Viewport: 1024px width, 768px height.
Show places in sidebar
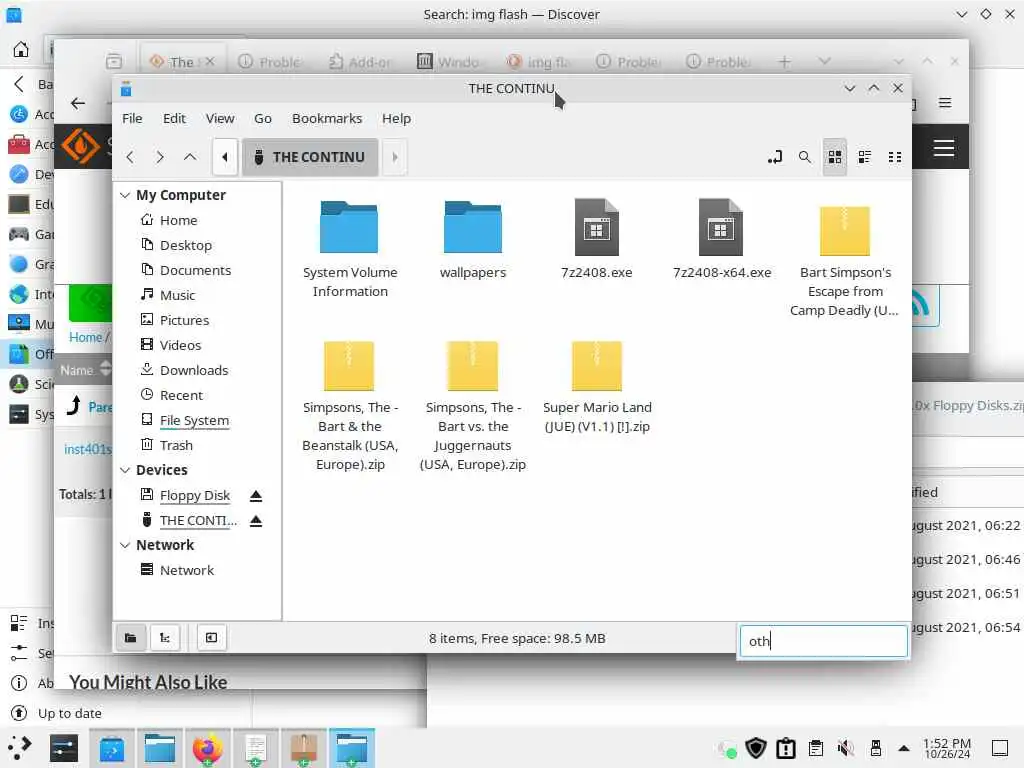(x=131, y=637)
